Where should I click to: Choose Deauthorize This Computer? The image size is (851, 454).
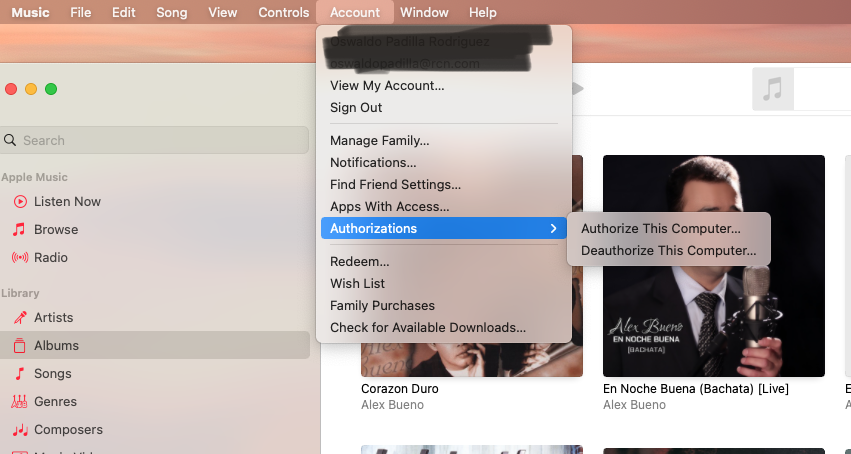[668, 251]
